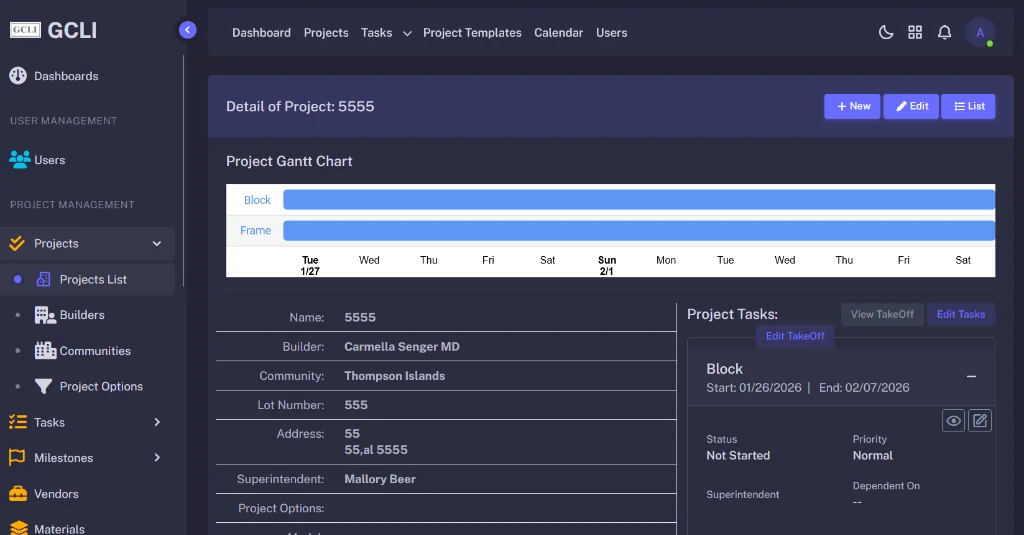1024x535 pixels.
Task: Click the New project button
Action: 852,106
